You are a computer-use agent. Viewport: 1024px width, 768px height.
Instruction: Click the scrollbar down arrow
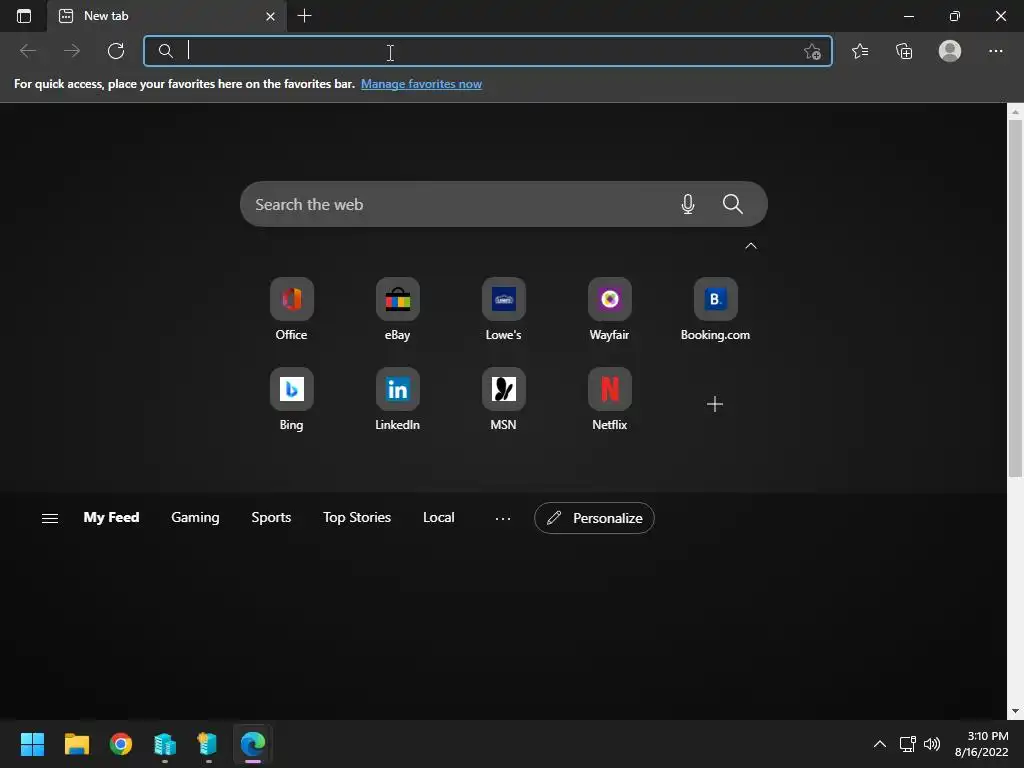point(1015,712)
